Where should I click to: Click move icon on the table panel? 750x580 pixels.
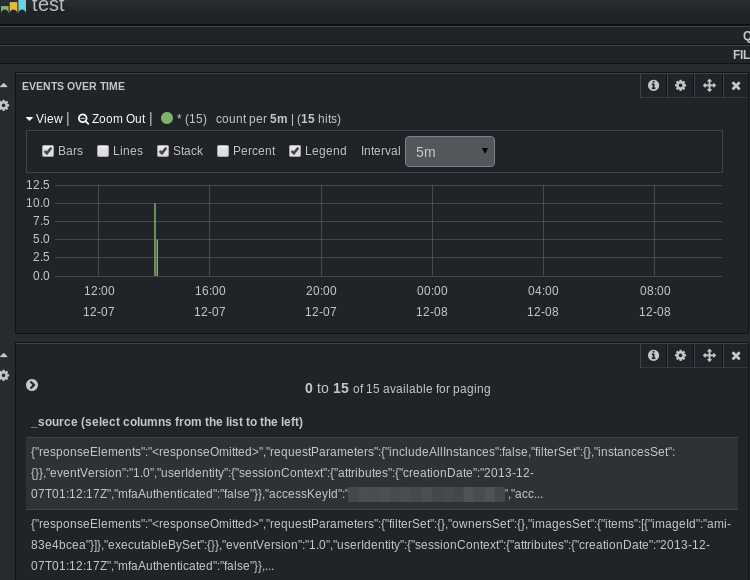coord(709,355)
